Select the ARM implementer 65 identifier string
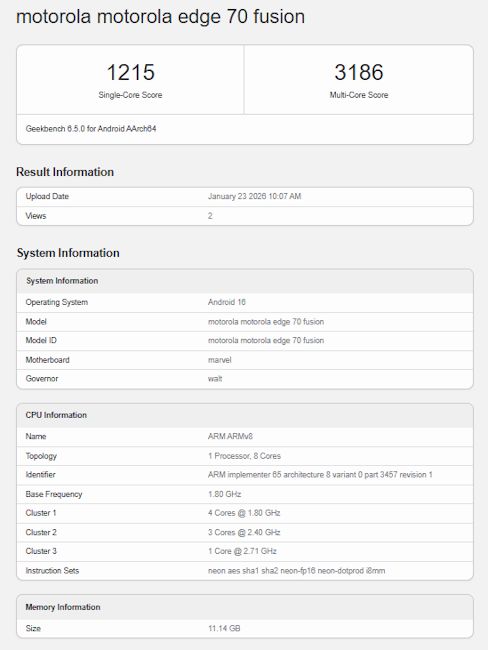488x650 pixels. pos(320,475)
